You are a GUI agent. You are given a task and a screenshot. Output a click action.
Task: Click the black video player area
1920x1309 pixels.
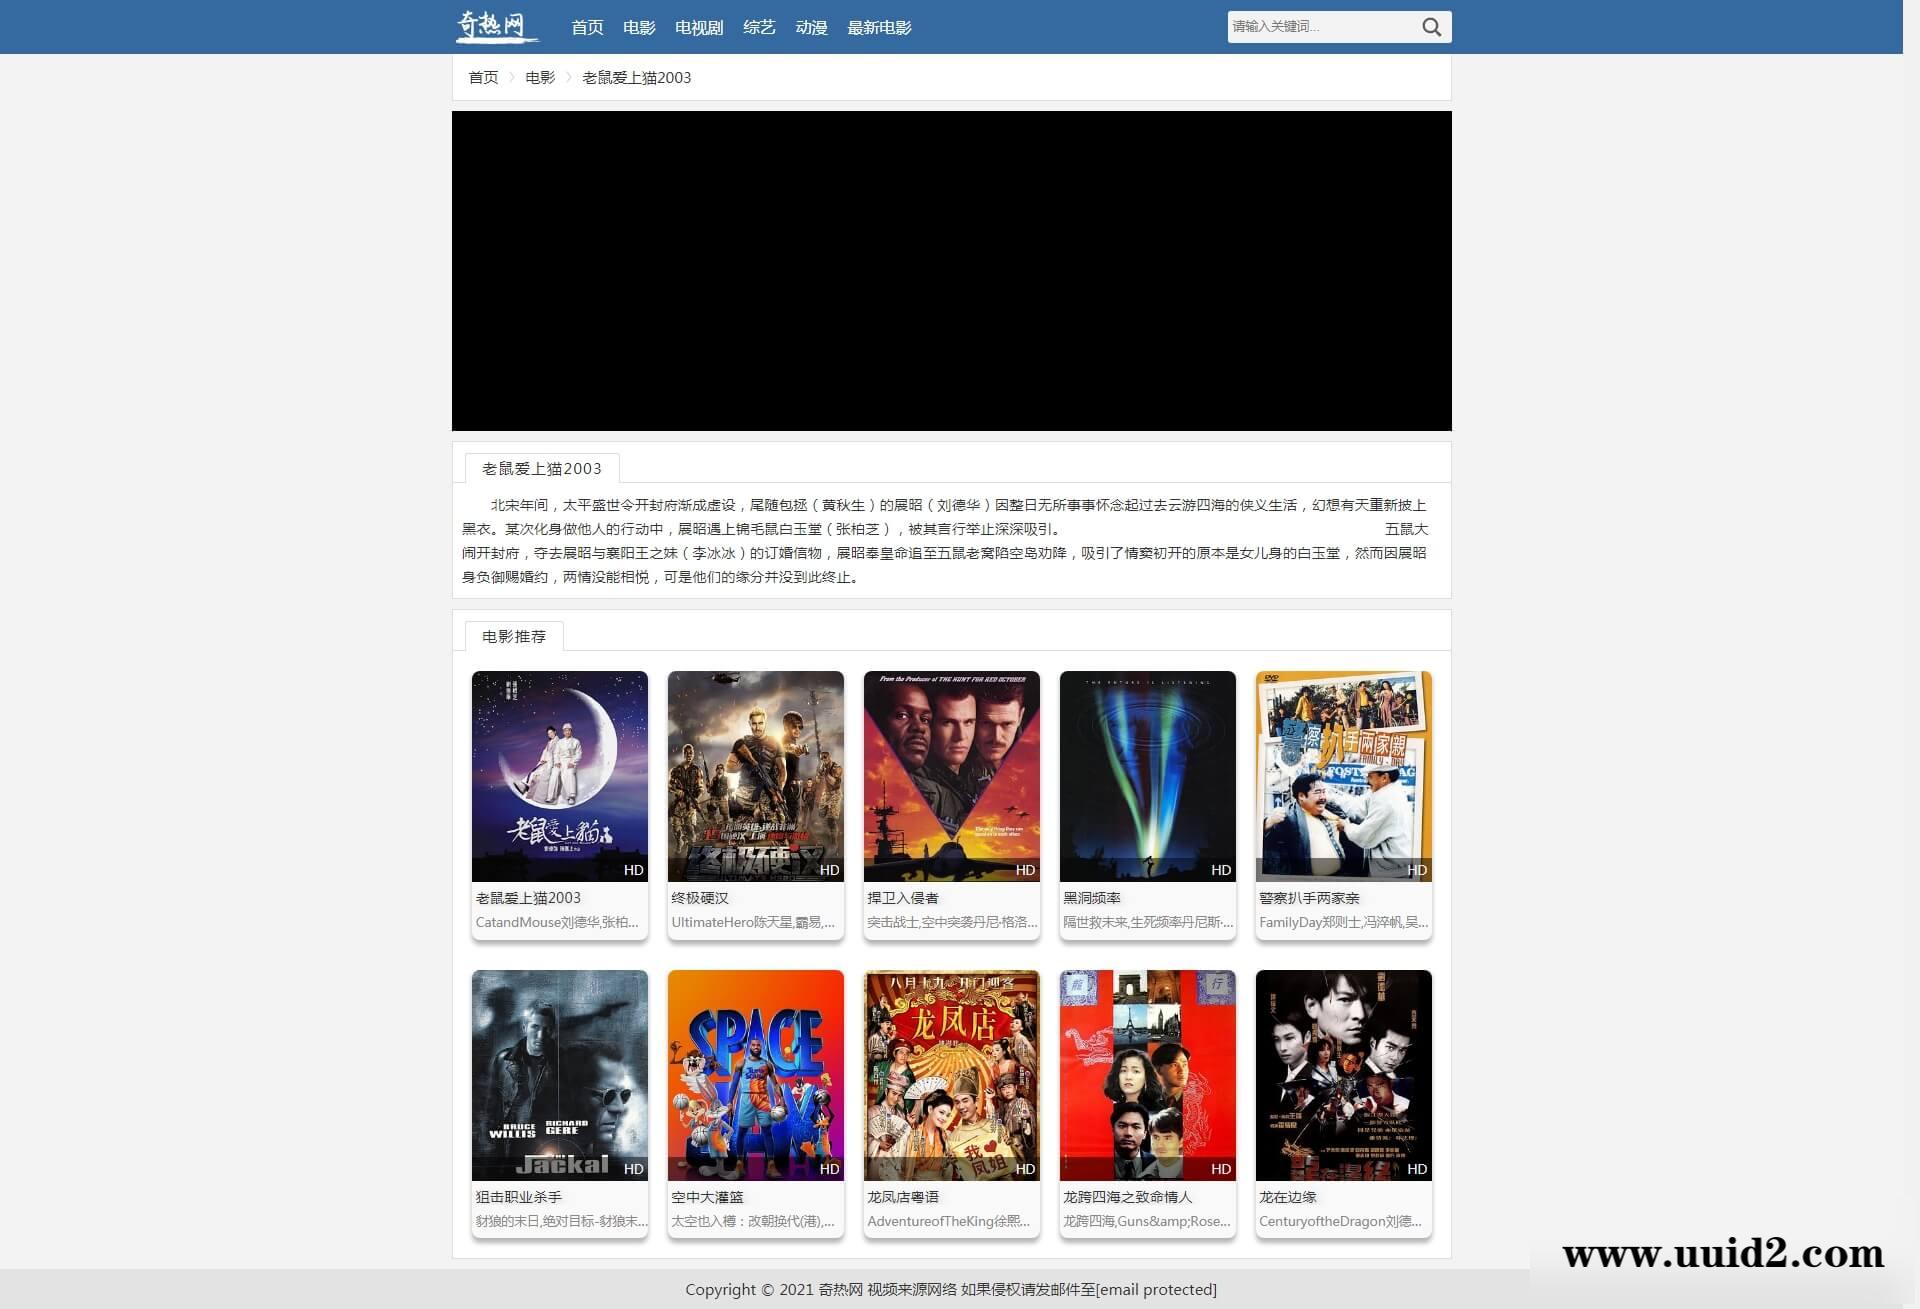[x=951, y=271]
